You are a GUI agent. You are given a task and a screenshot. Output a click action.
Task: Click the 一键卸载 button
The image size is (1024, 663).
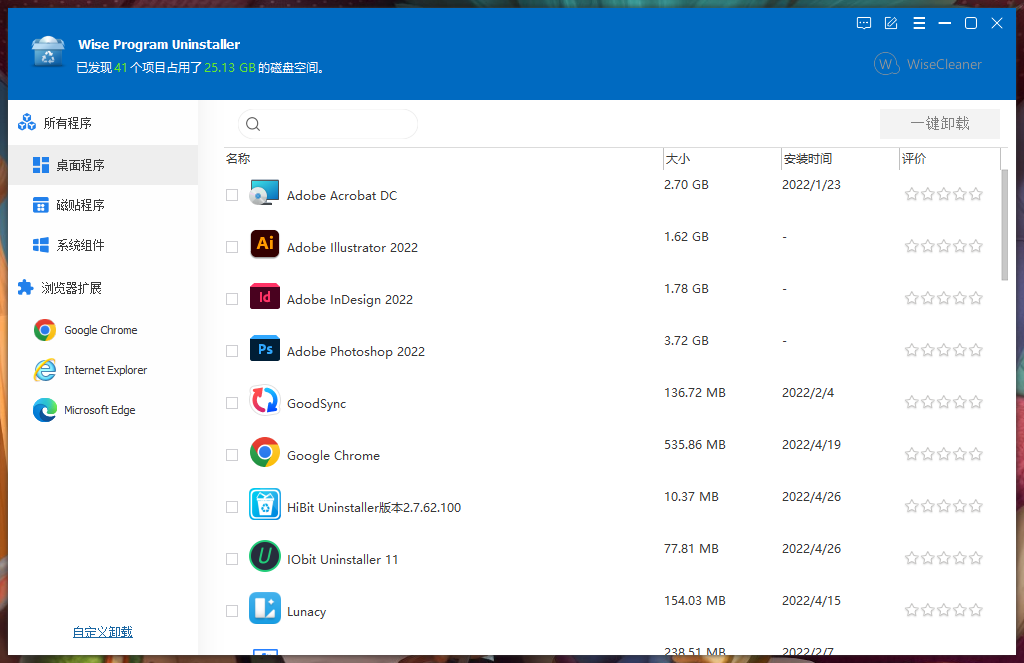[x=940, y=123]
